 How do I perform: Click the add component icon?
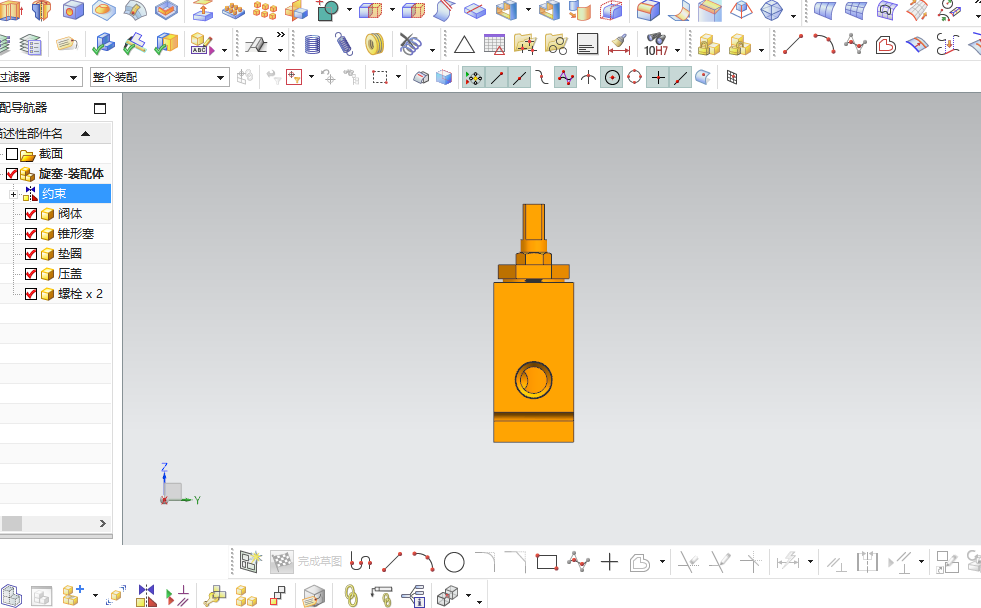pyautogui.click(x=73, y=595)
